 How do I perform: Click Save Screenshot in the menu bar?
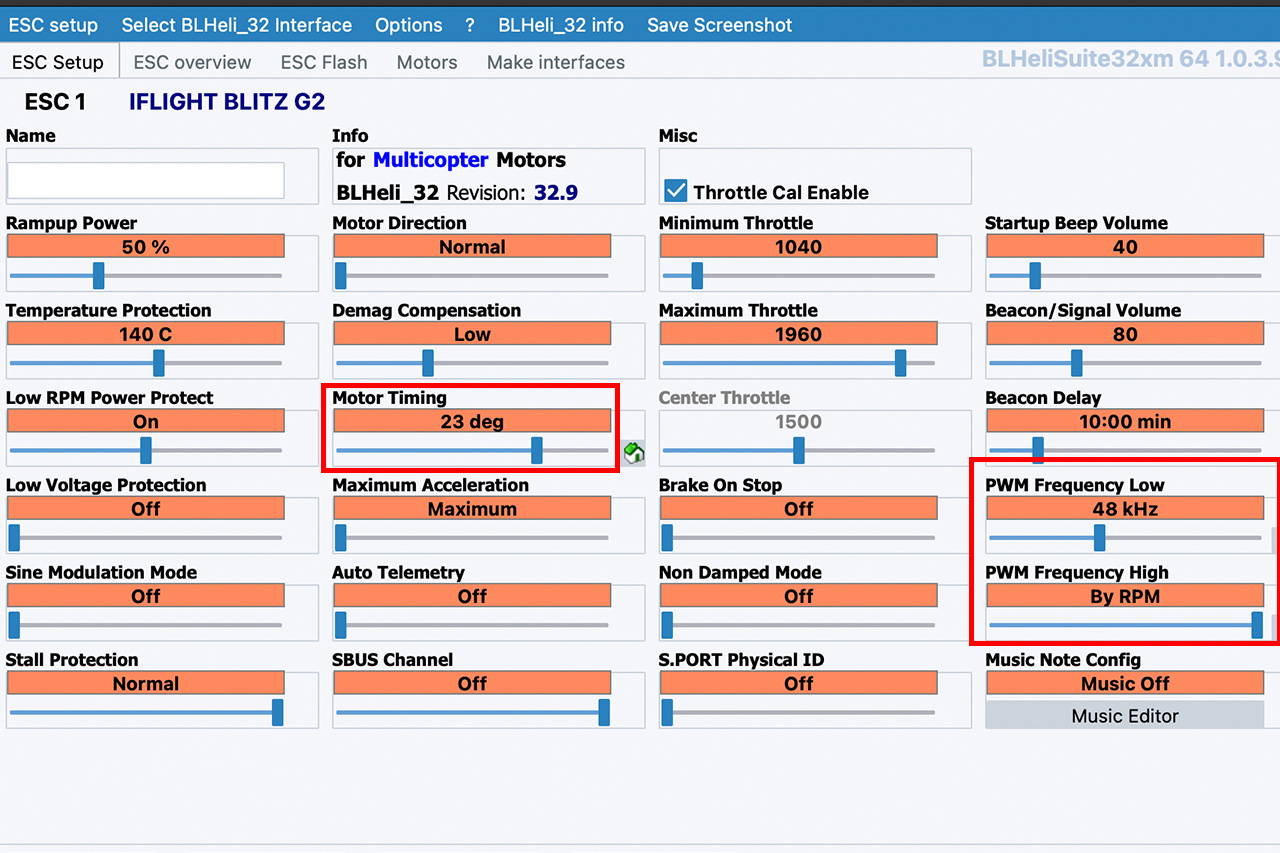click(720, 25)
